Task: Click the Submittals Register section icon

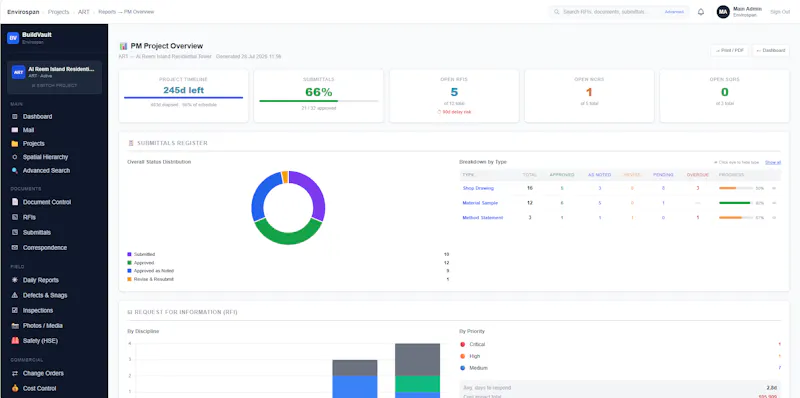Action: pos(131,143)
